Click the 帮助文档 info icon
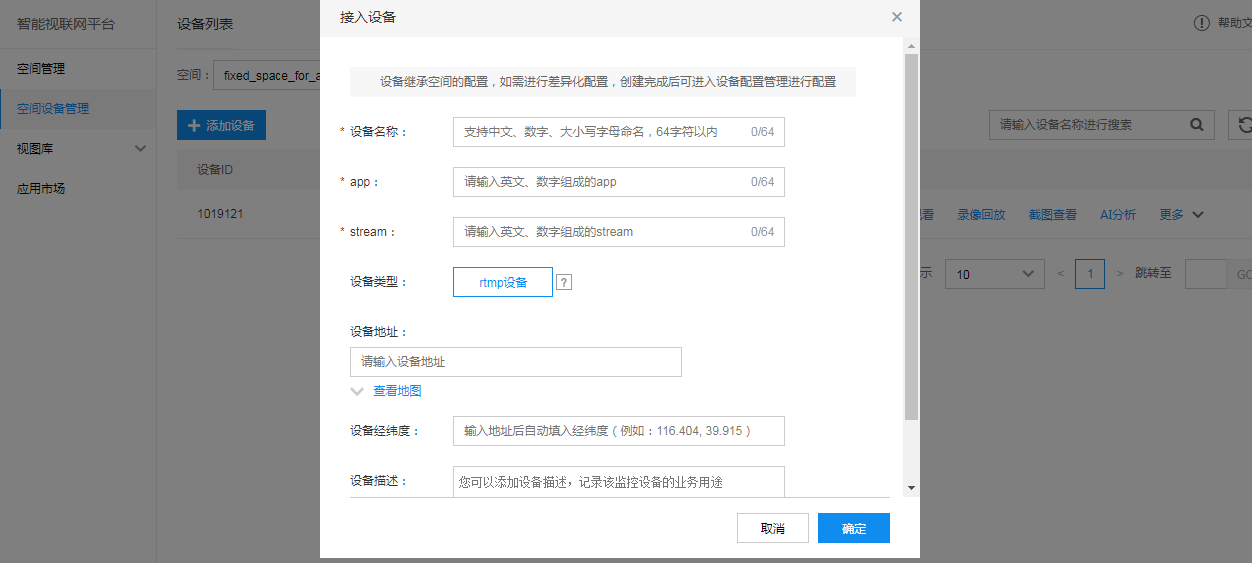The height and width of the screenshot is (563, 1252). (1202, 23)
